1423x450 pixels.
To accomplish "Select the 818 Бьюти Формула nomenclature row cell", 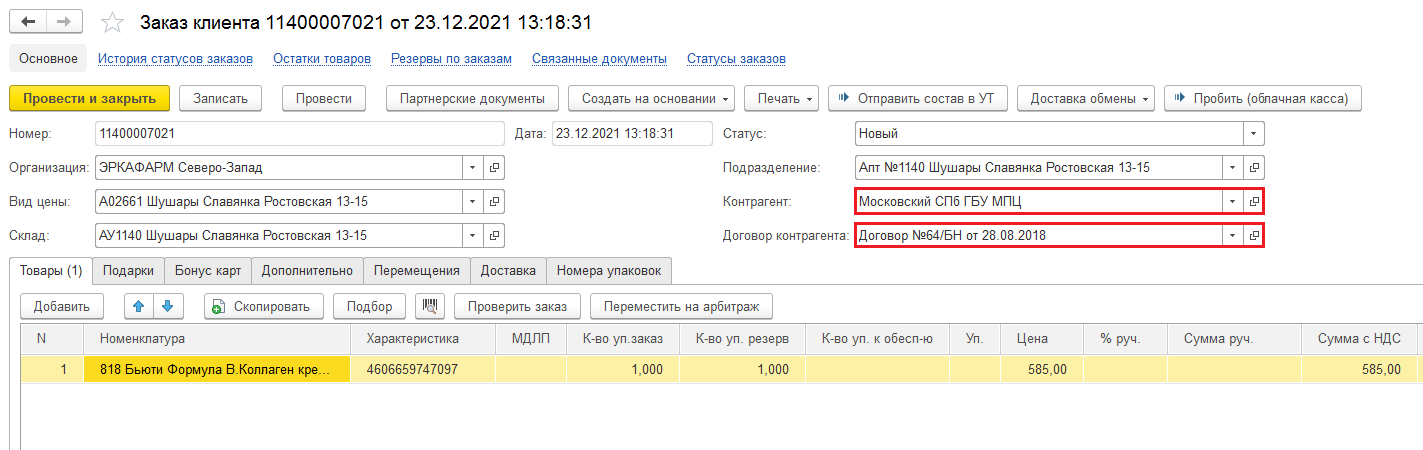I will pyautogui.click(x=217, y=369).
